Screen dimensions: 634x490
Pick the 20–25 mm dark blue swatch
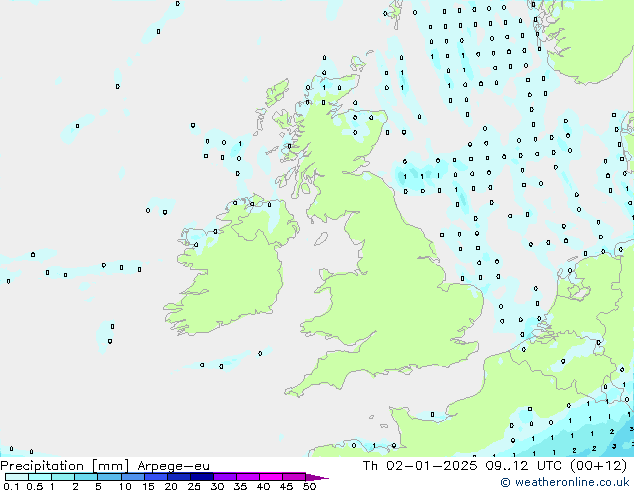(x=178, y=477)
